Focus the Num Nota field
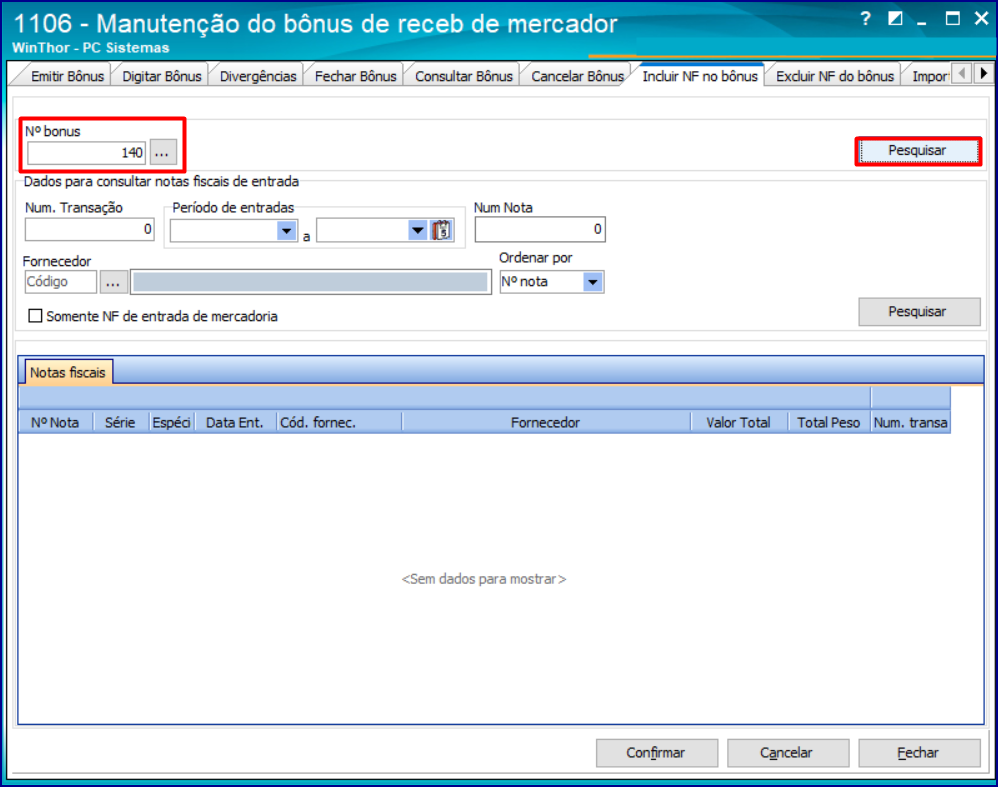 coord(540,230)
